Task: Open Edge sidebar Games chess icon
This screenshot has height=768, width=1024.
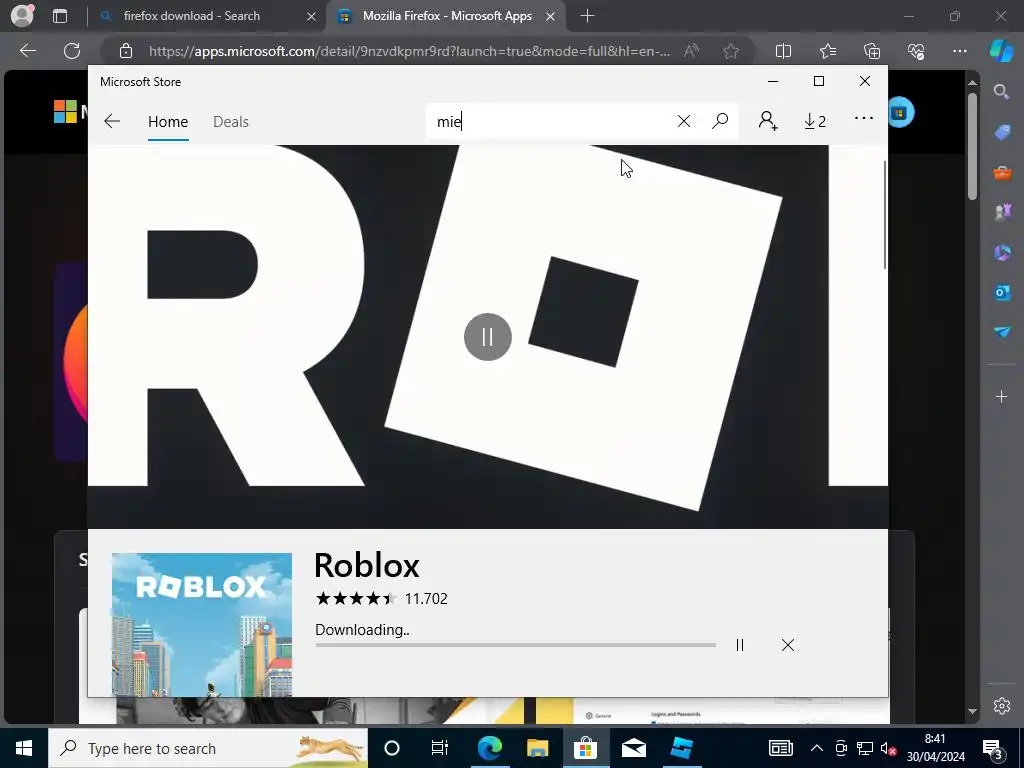Action: coord(1002,212)
